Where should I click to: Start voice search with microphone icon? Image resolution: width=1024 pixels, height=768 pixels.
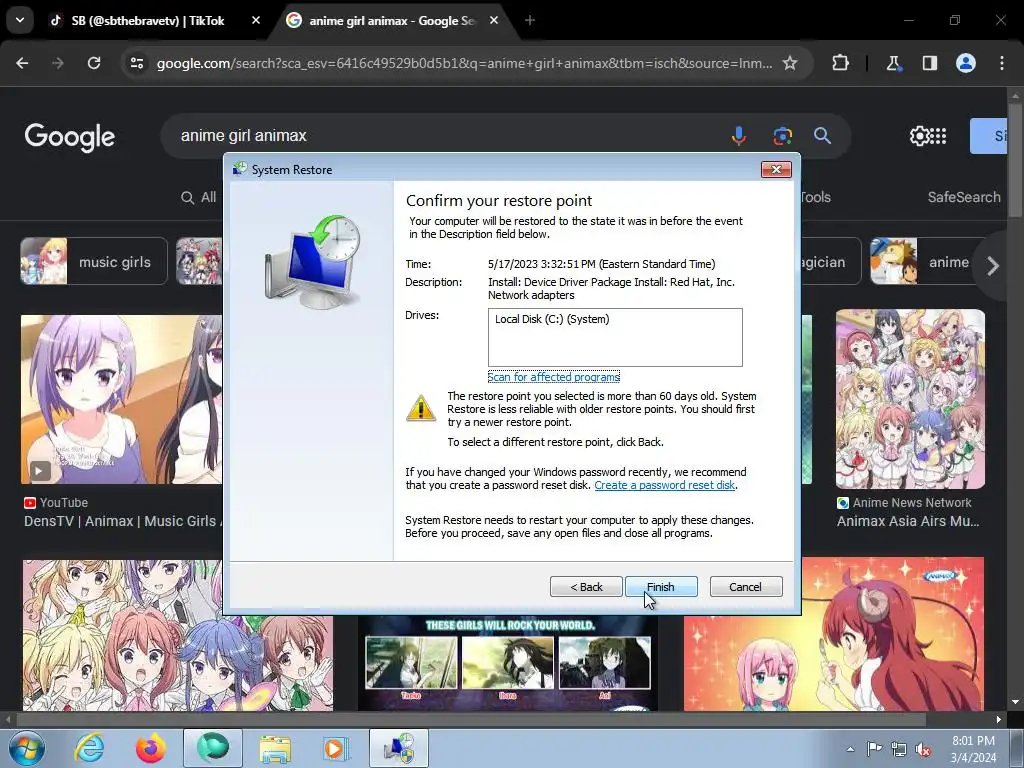[x=739, y=136]
